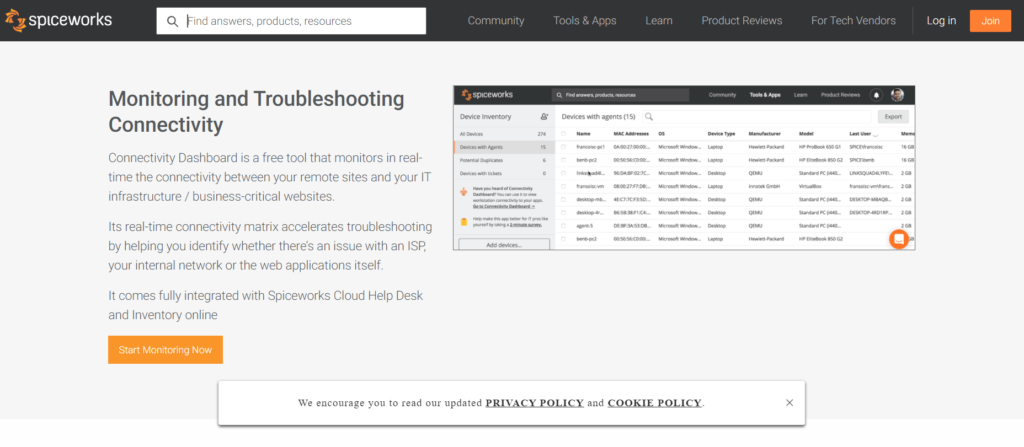
Task: Click the Name column header
Action: [583, 134]
